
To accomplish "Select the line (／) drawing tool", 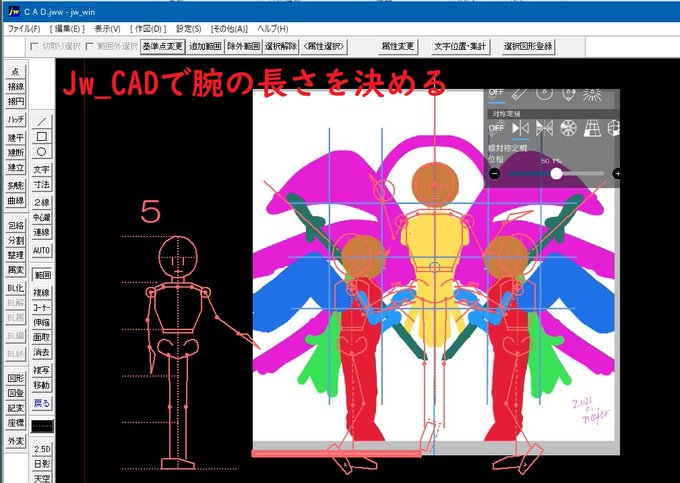I will (42, 122).
